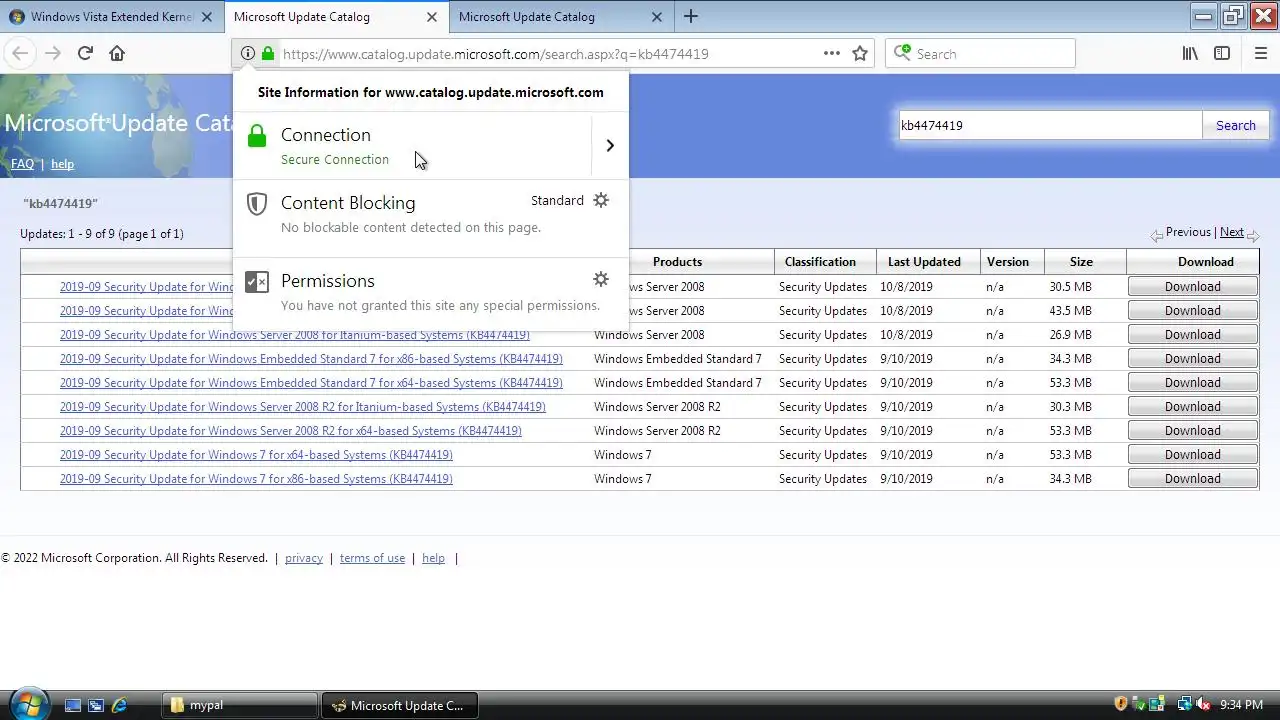Download Windows 7 x64 update
1280x720 pixels.
coord(1192,455)
